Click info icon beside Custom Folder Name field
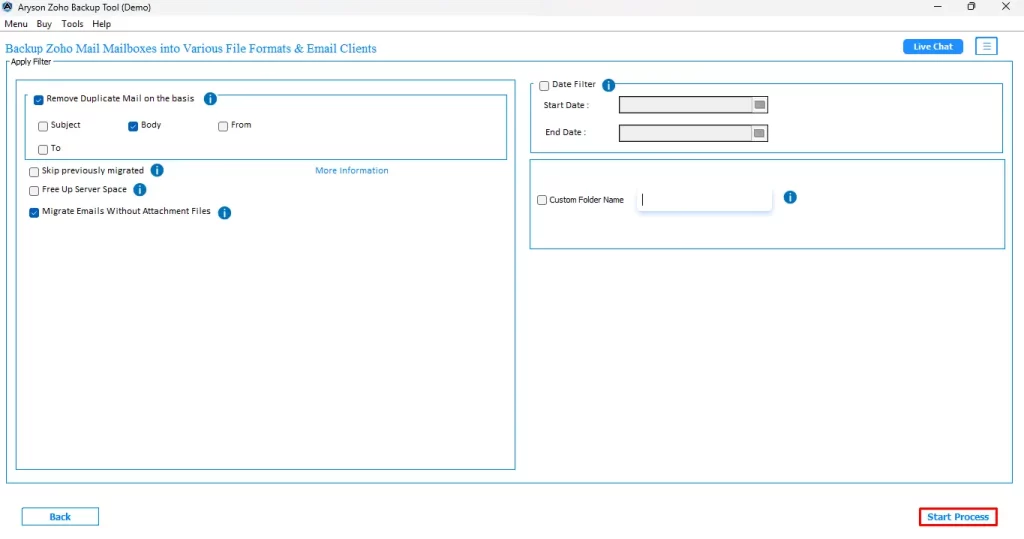Viewport: 1024px width, 539px height. coord(790,197)
